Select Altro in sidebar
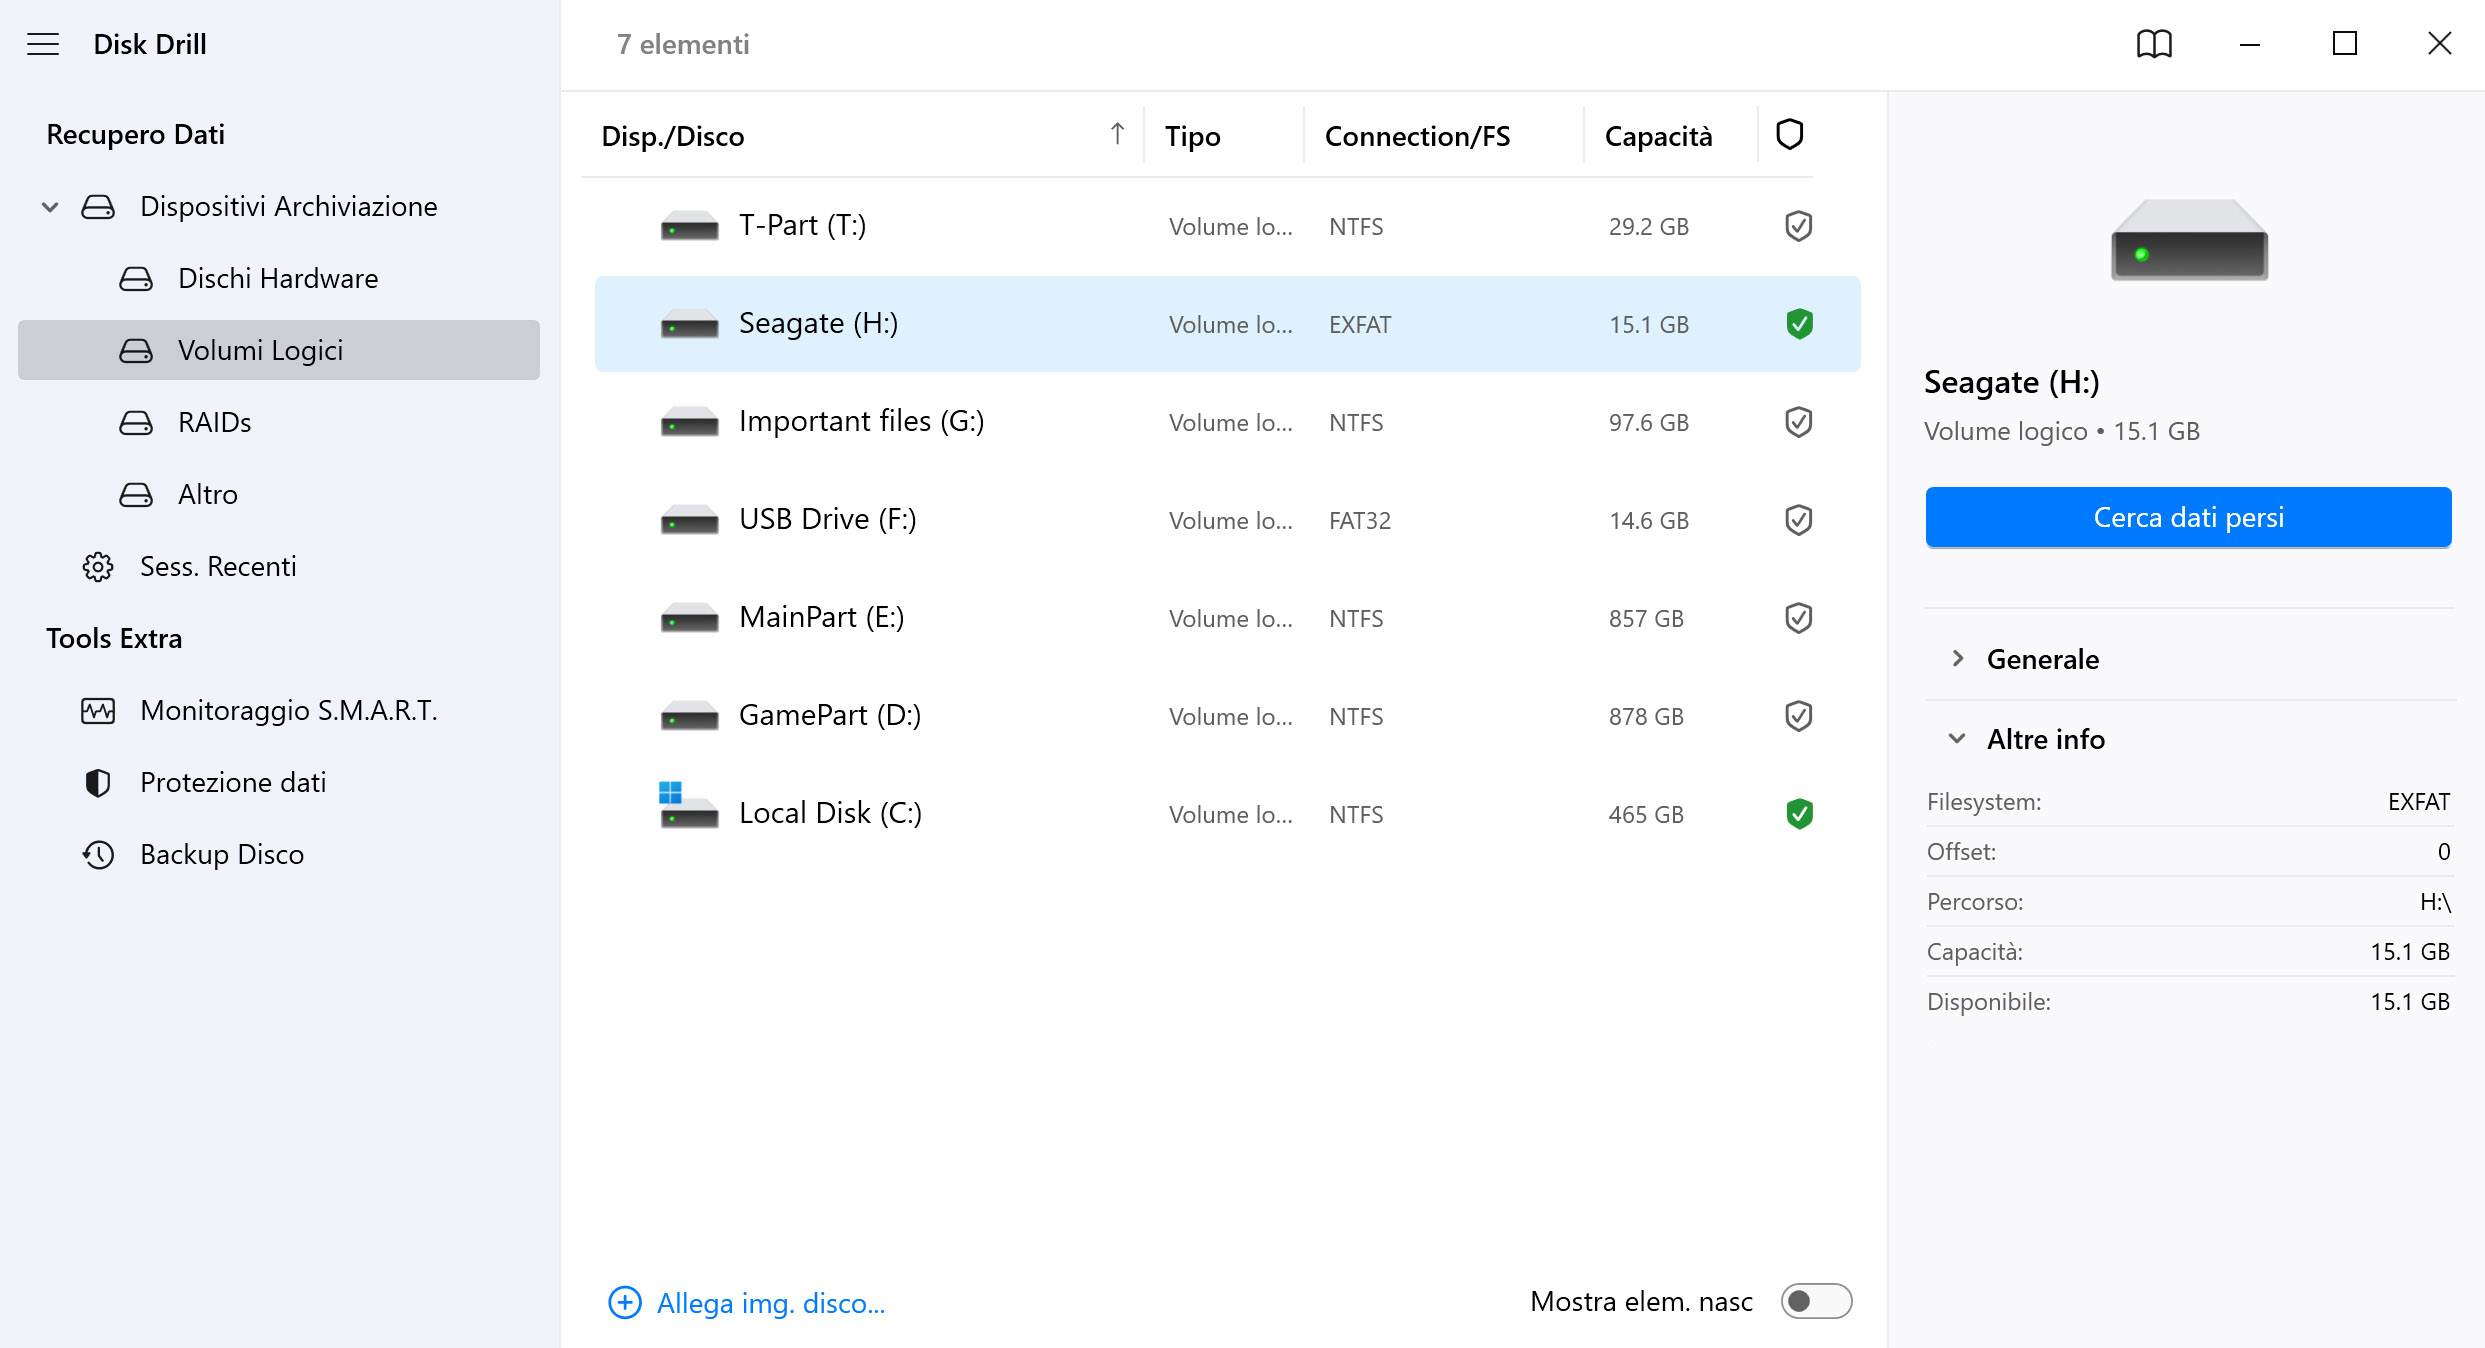Screen dimensions: 2485x1348 [279, 494]
